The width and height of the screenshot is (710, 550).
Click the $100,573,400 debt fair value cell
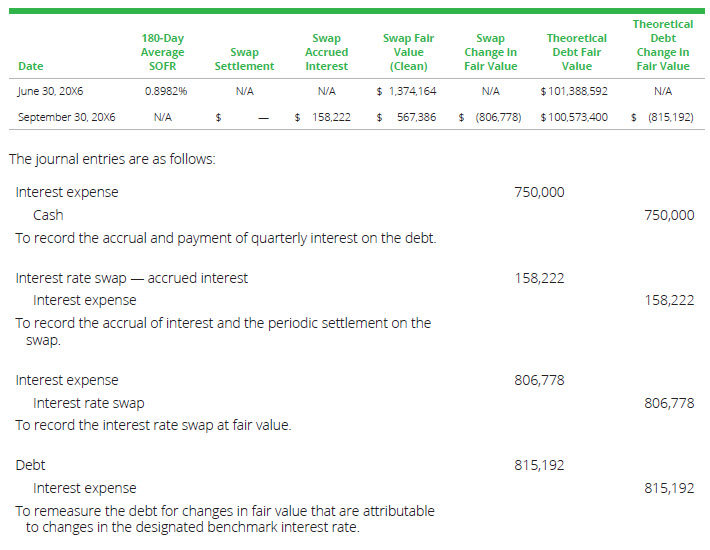pyautogui.click(x=574, y=117)
